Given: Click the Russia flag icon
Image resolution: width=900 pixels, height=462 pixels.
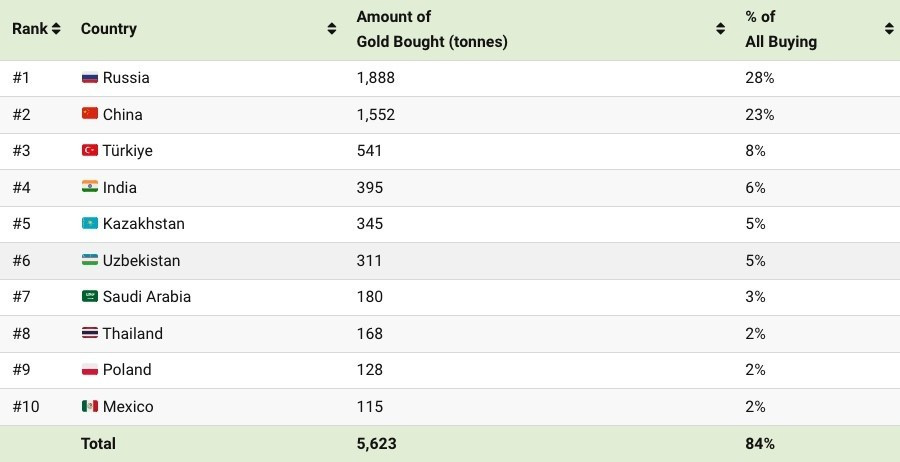Looking at the screenshot, I should coord(90,78).
